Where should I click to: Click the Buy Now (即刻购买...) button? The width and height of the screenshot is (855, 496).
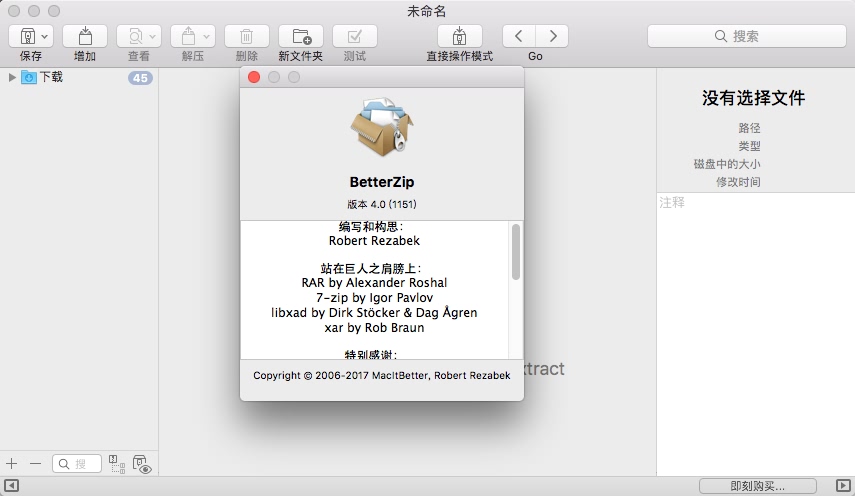[x=758, y=486]
